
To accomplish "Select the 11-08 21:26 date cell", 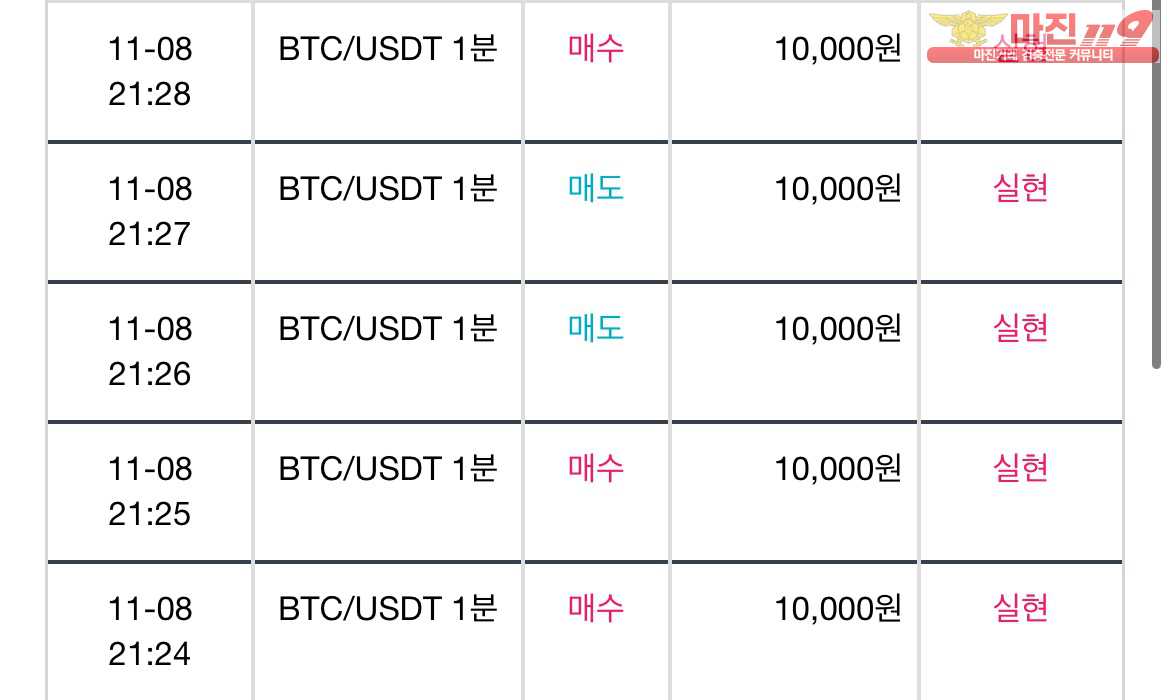I will pos(149,351).
